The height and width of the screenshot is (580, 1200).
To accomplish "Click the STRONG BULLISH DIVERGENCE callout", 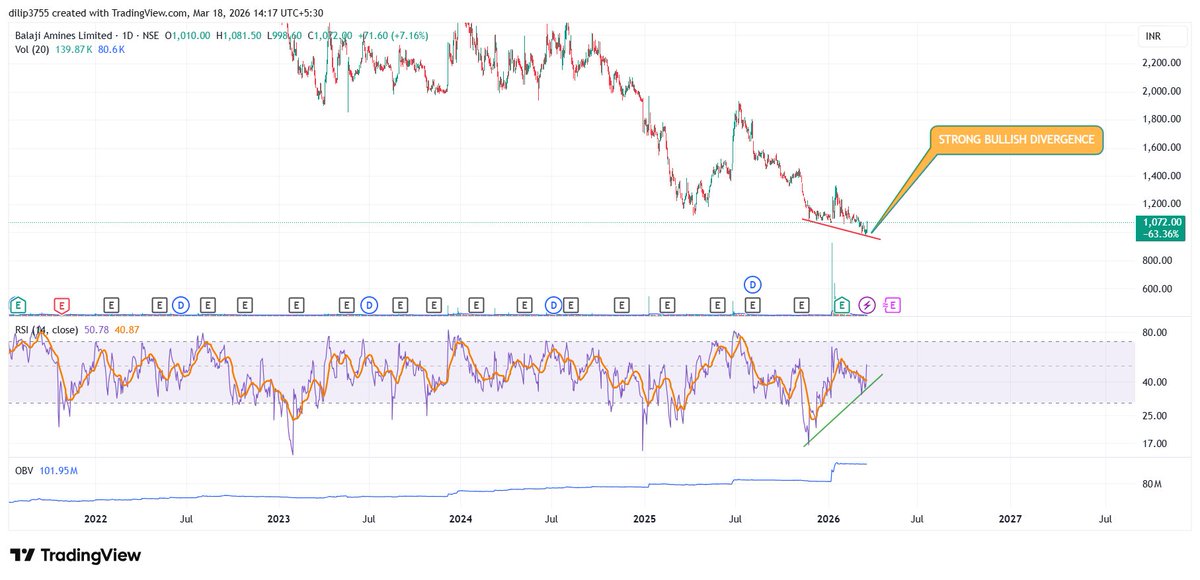I will pyautogui.click(x=1016, y=141).
